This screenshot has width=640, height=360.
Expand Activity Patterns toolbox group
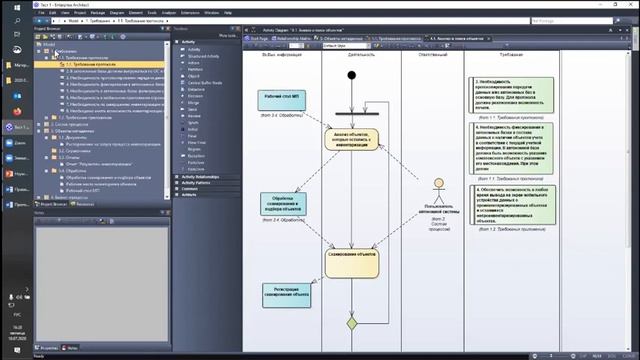tap(177, 183)
